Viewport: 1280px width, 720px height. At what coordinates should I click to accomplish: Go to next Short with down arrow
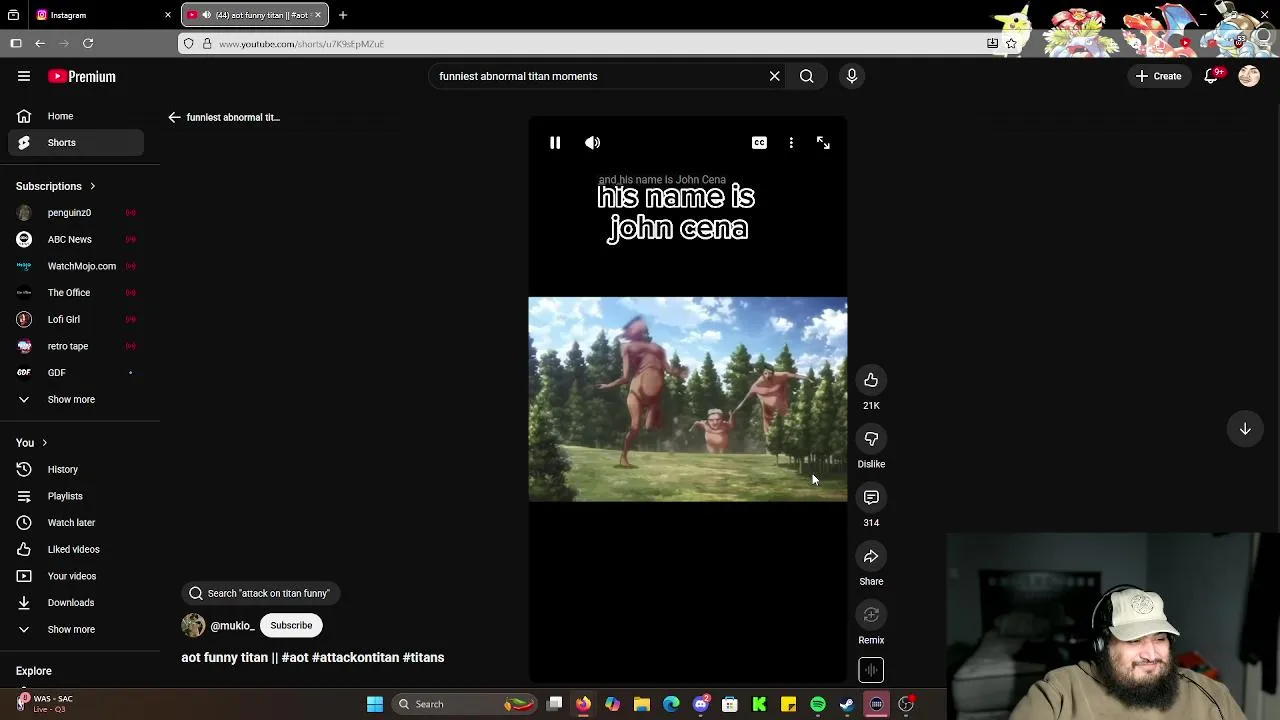[1245, 429]
